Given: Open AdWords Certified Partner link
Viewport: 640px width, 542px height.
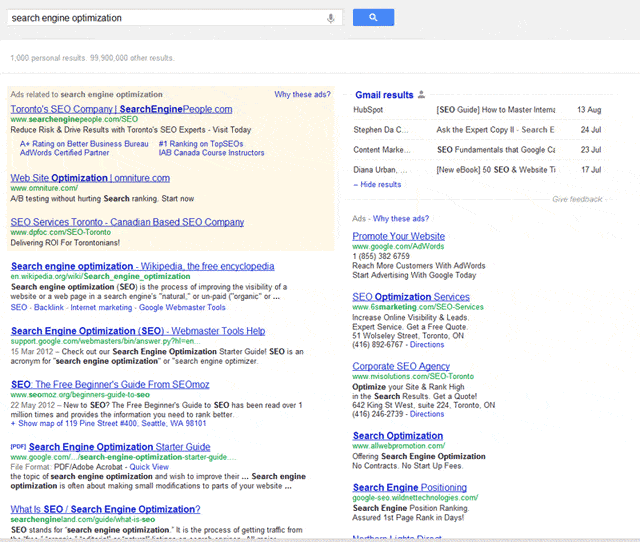Looking at the screenshot, I should pos(64,153).
